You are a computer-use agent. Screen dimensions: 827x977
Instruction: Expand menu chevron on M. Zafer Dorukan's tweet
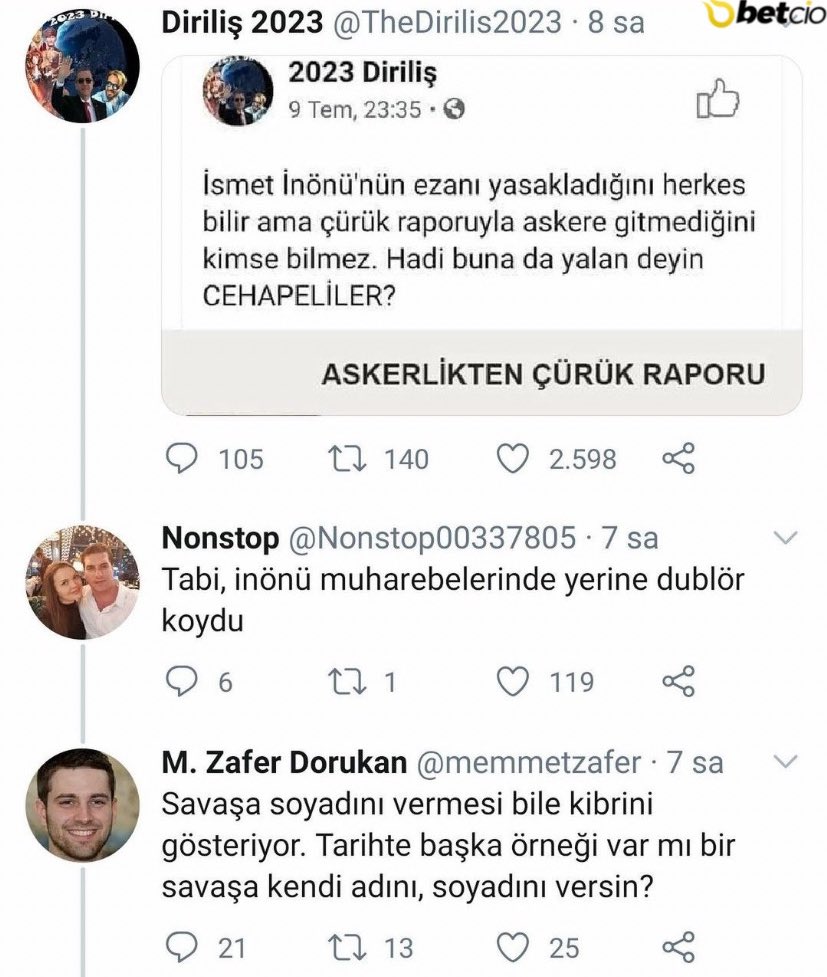click(787, 762)
